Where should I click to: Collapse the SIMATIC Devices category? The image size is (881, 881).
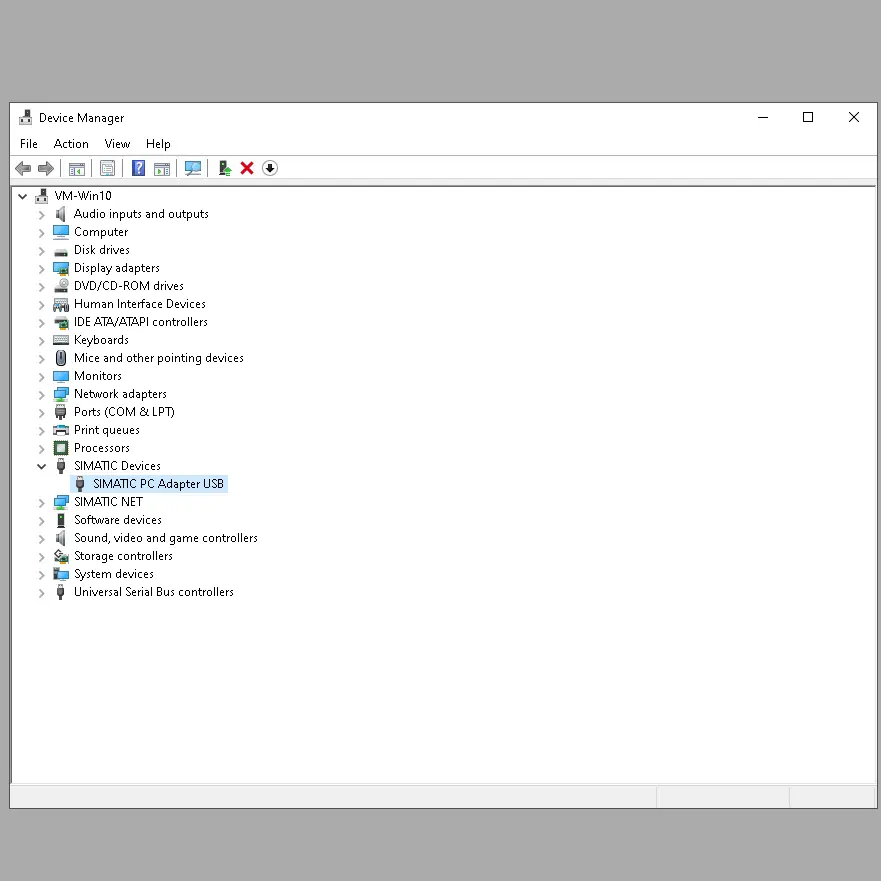[x=41, y=466]
